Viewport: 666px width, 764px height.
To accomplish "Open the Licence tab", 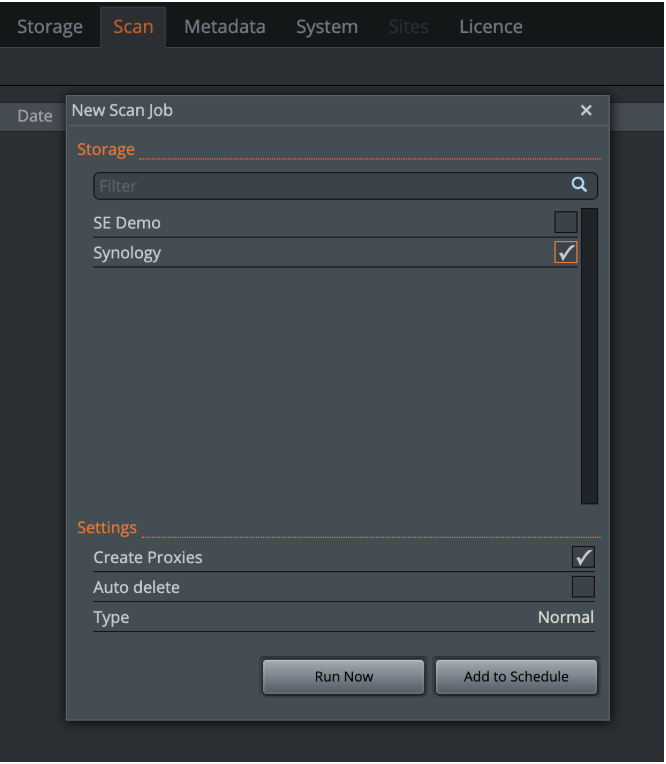I will click(x=491, y=26).
